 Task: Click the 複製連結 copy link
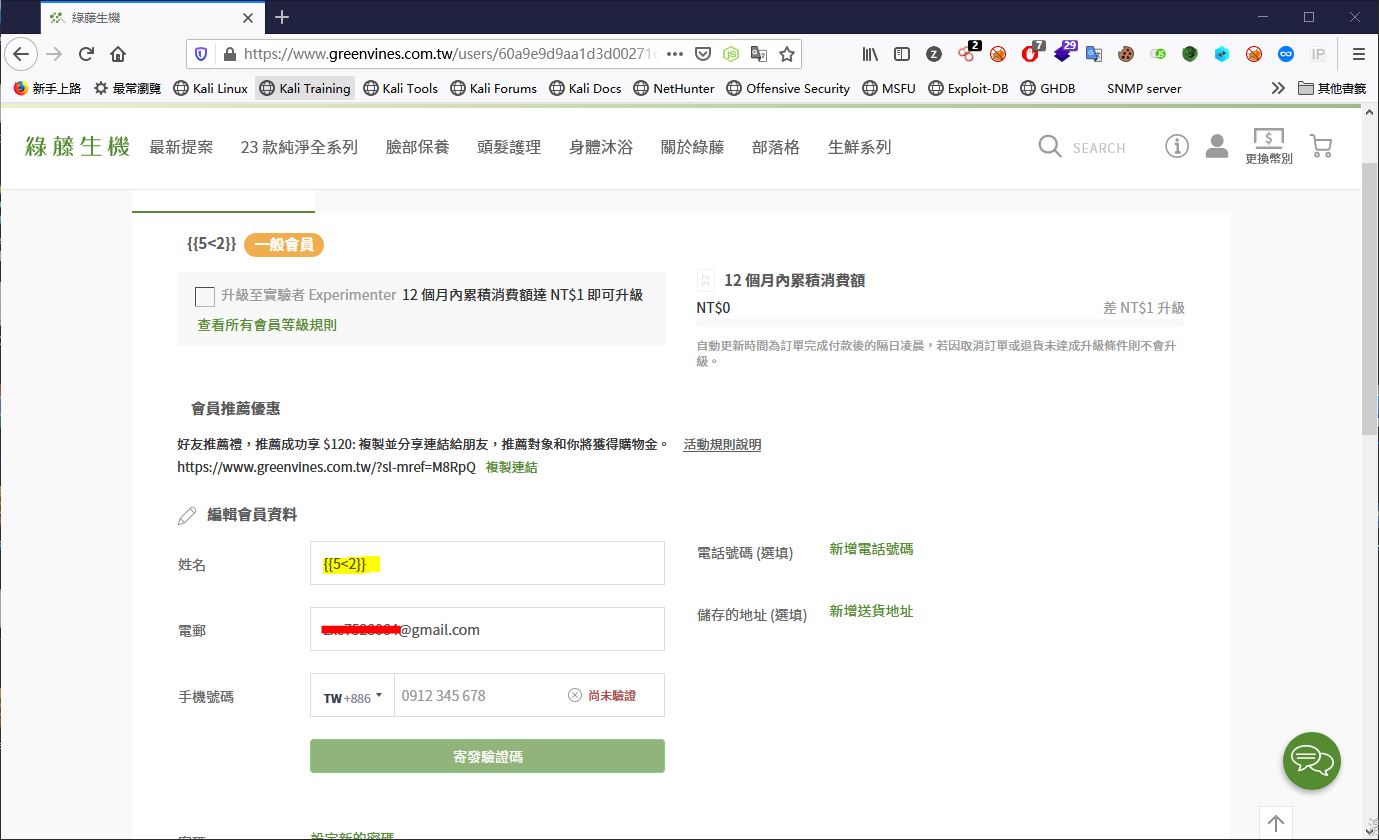(511, 467)
